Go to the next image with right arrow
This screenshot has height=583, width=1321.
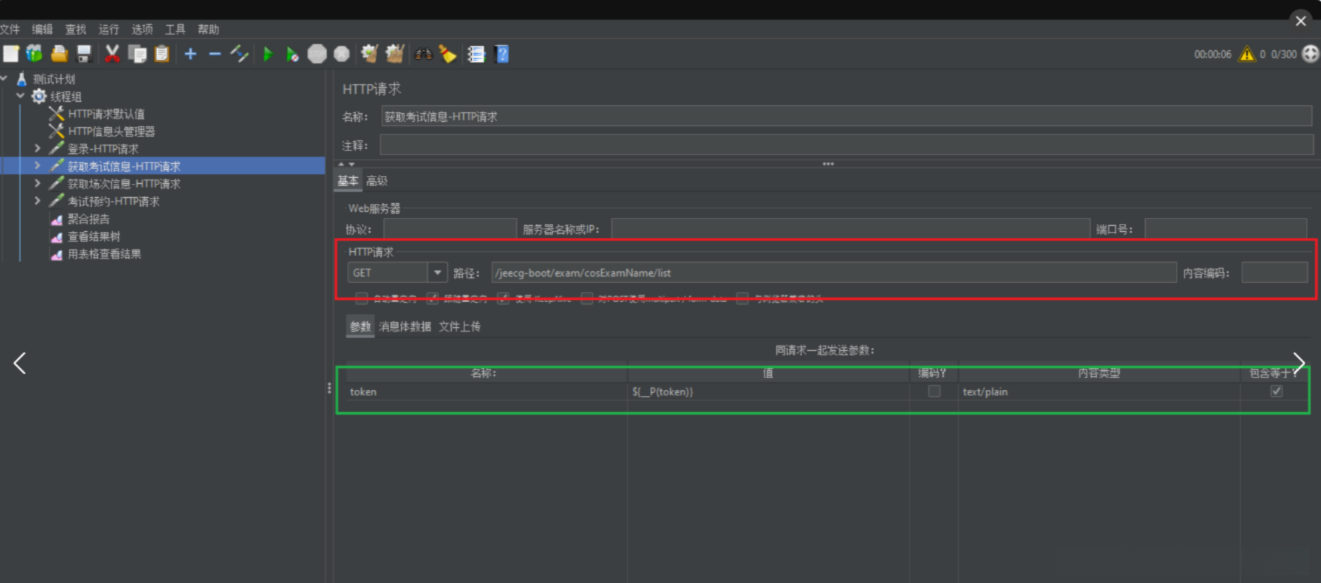point(1299,363)
